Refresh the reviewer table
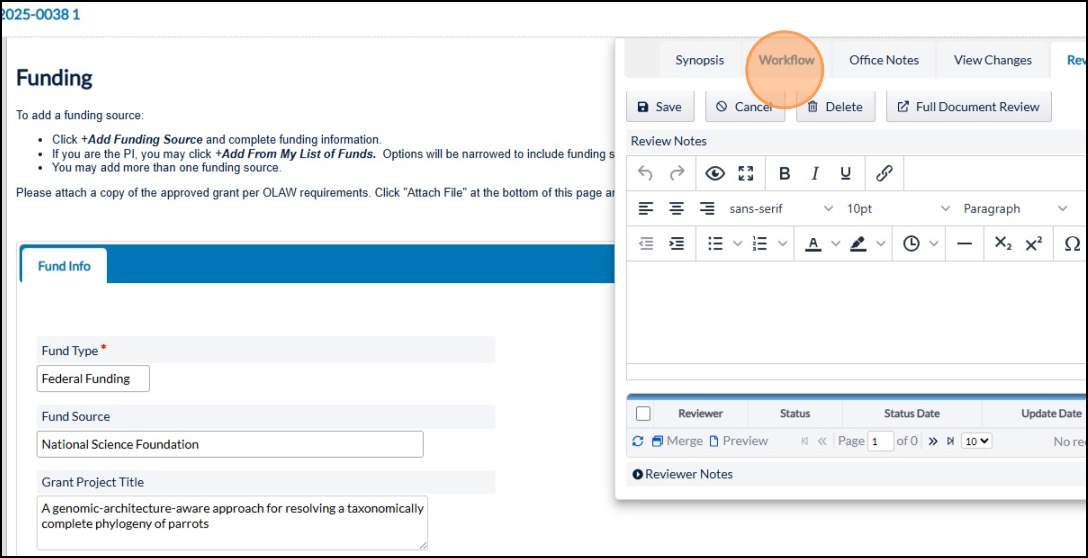The width and height of the screenshot is (1088, 558). [x=638, y=441]
